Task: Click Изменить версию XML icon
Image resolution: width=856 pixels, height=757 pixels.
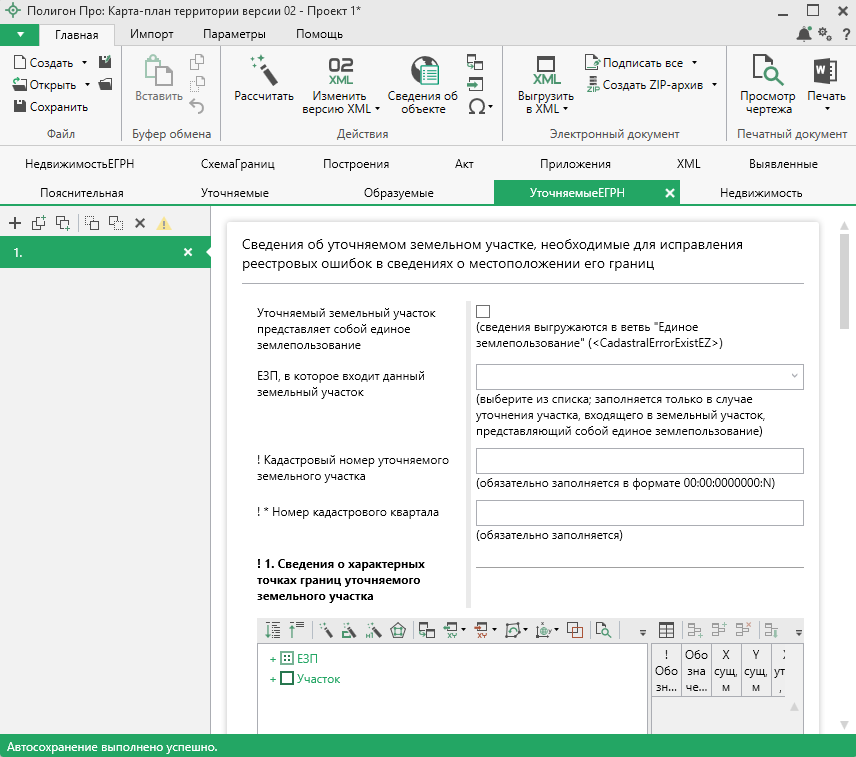Action: 341,72
